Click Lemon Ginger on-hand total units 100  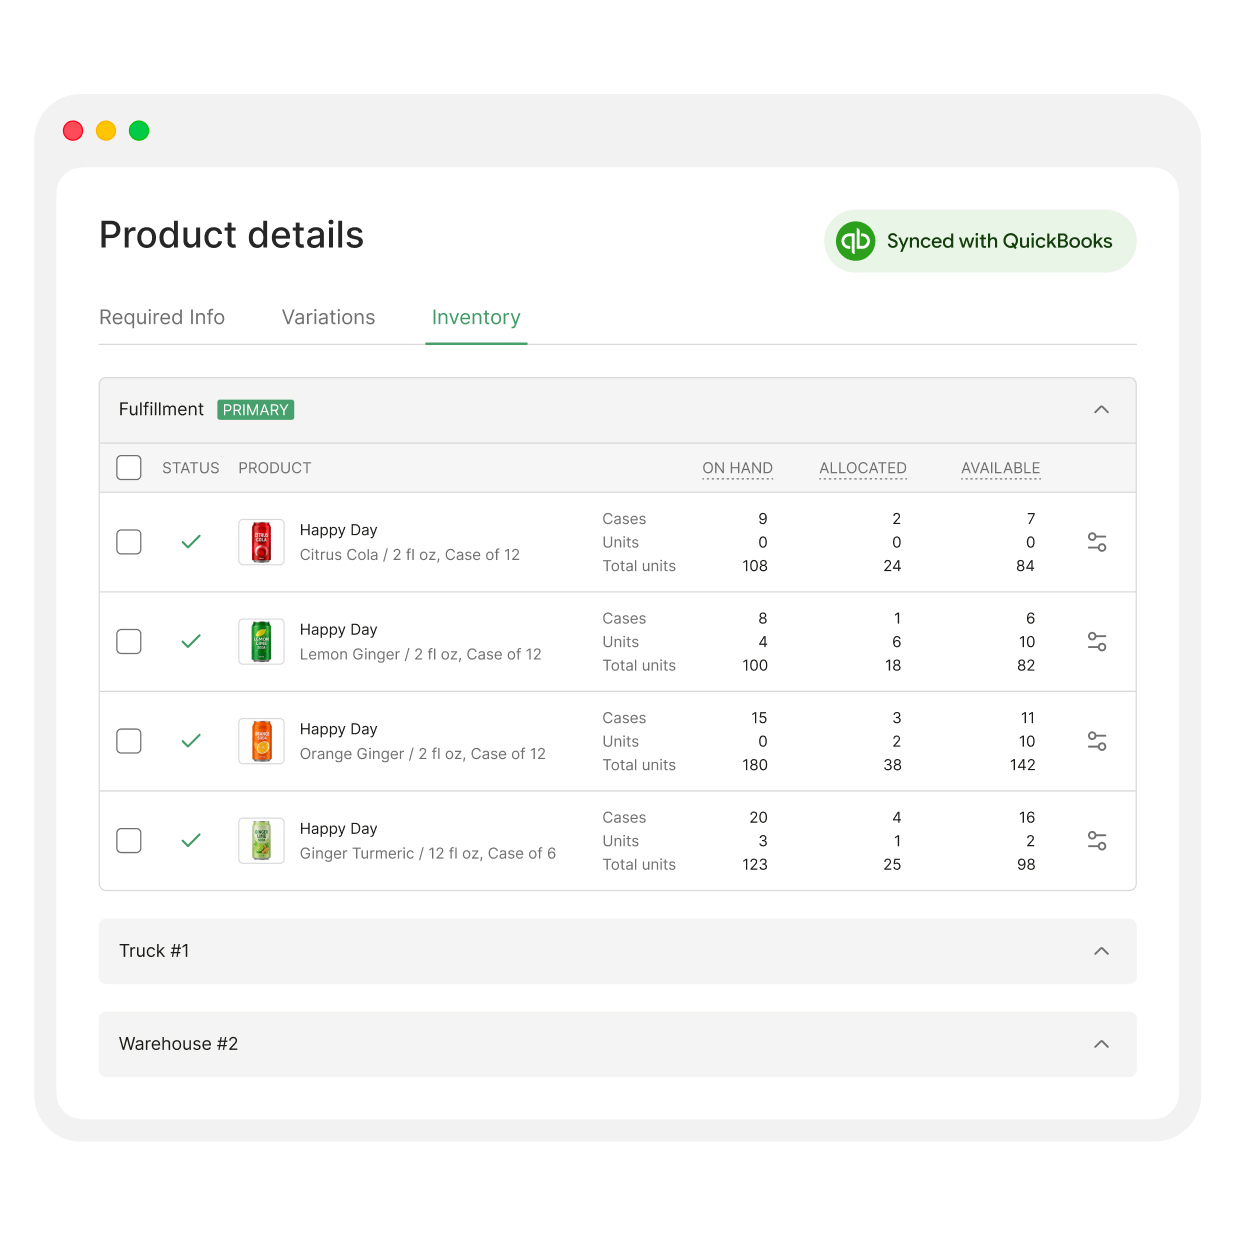(755, 666)
